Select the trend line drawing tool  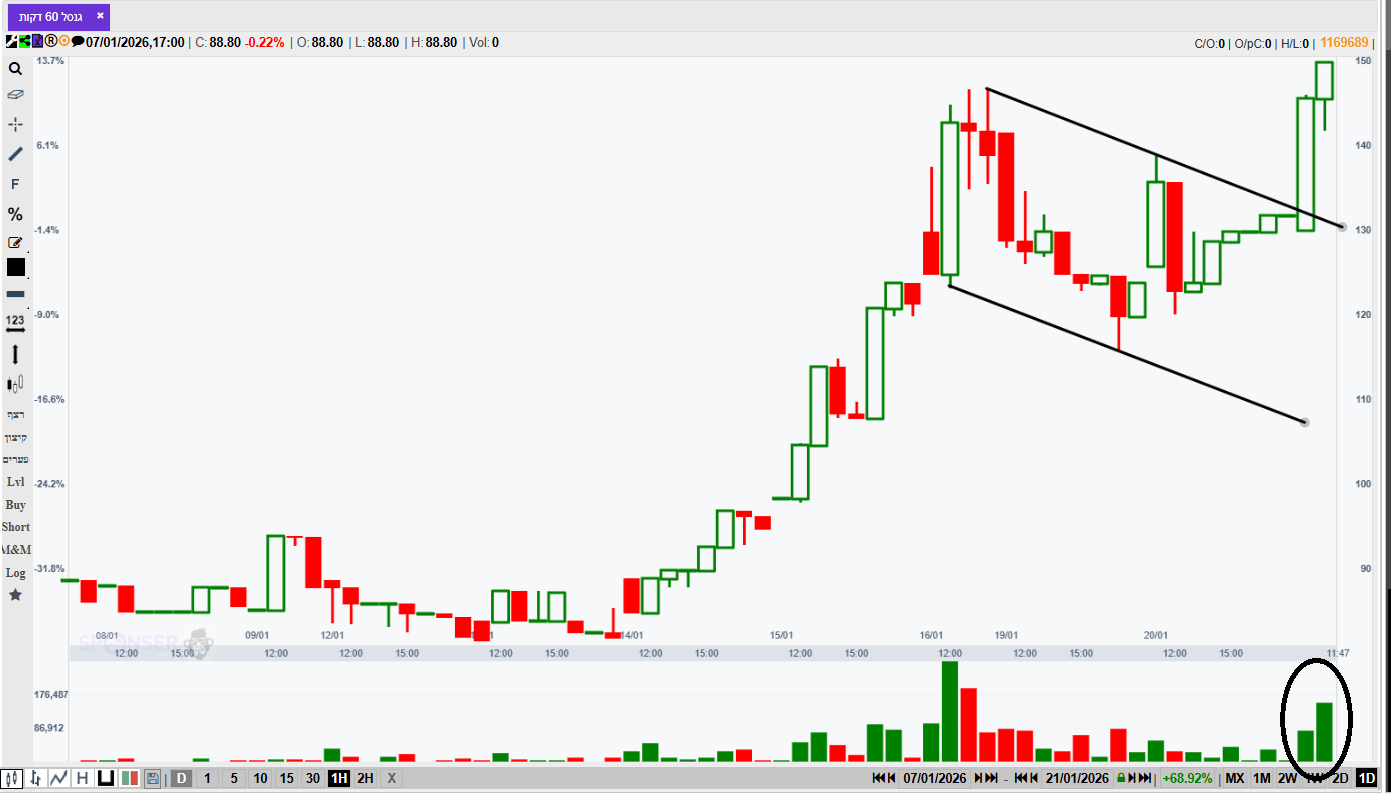[15, 154]
